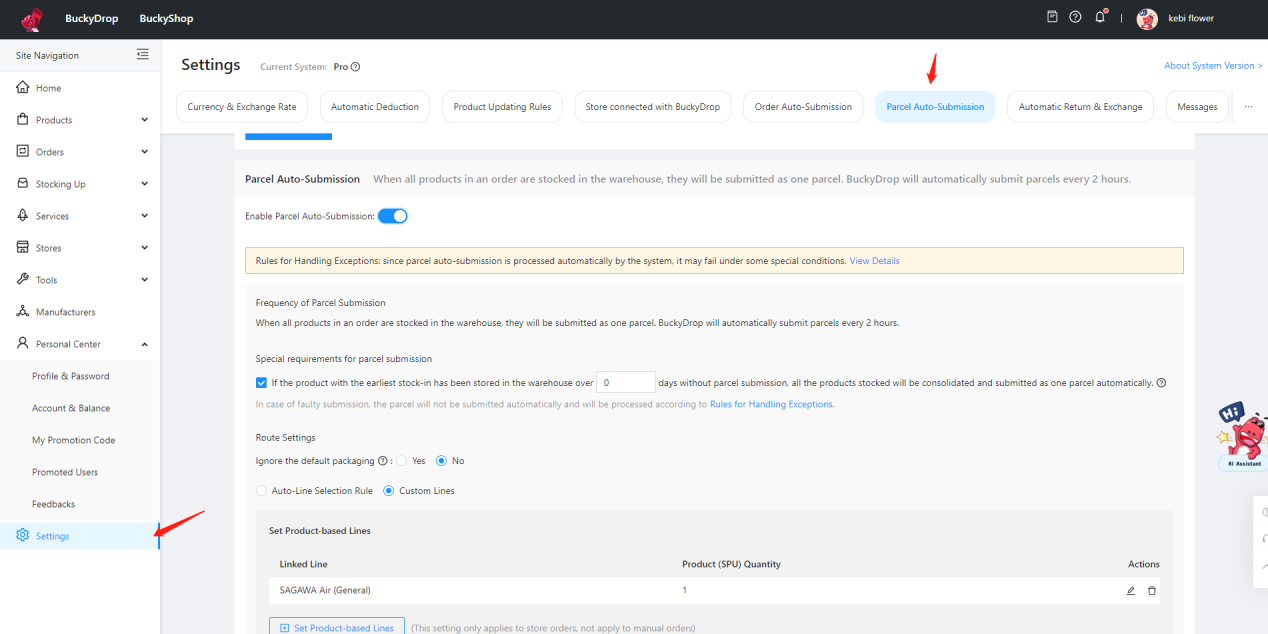Click help icon beside Ignore the default packaging

383,461
